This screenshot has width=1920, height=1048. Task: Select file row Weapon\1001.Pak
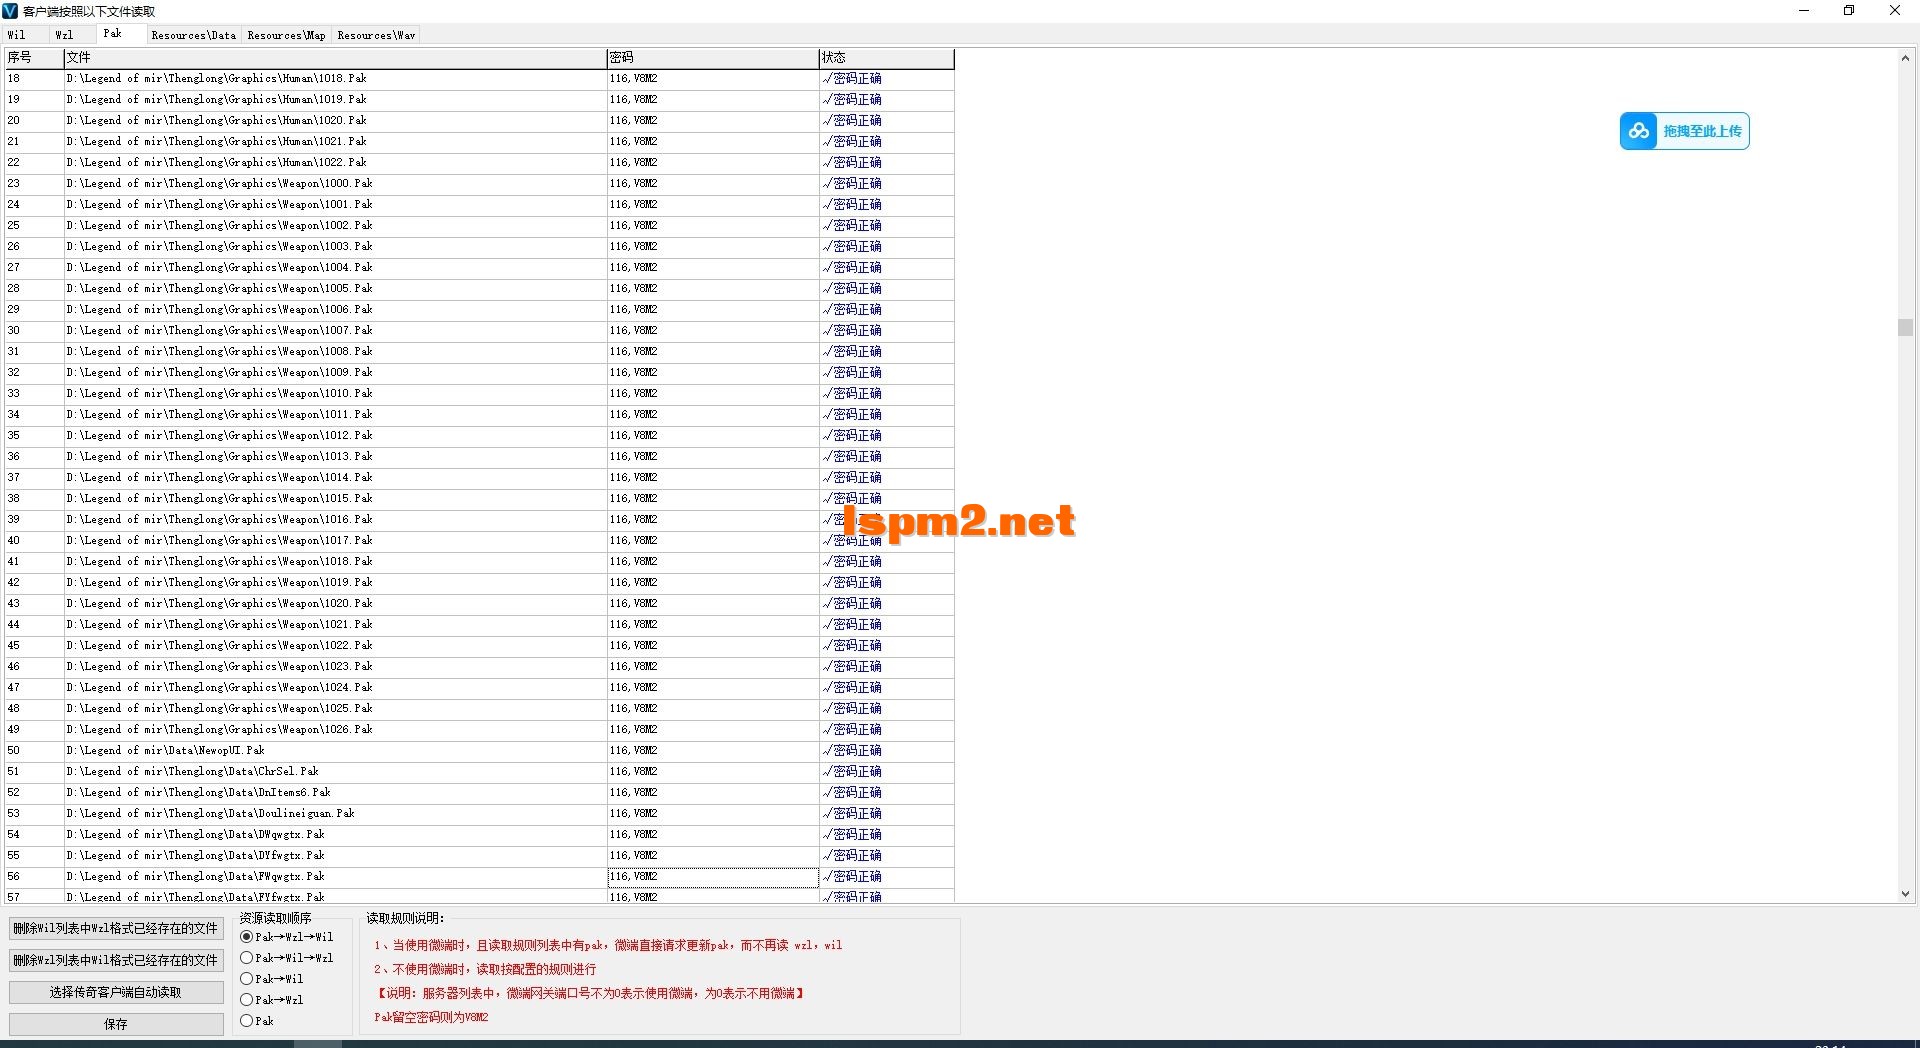pyautogui.click(x=335, y=204)
